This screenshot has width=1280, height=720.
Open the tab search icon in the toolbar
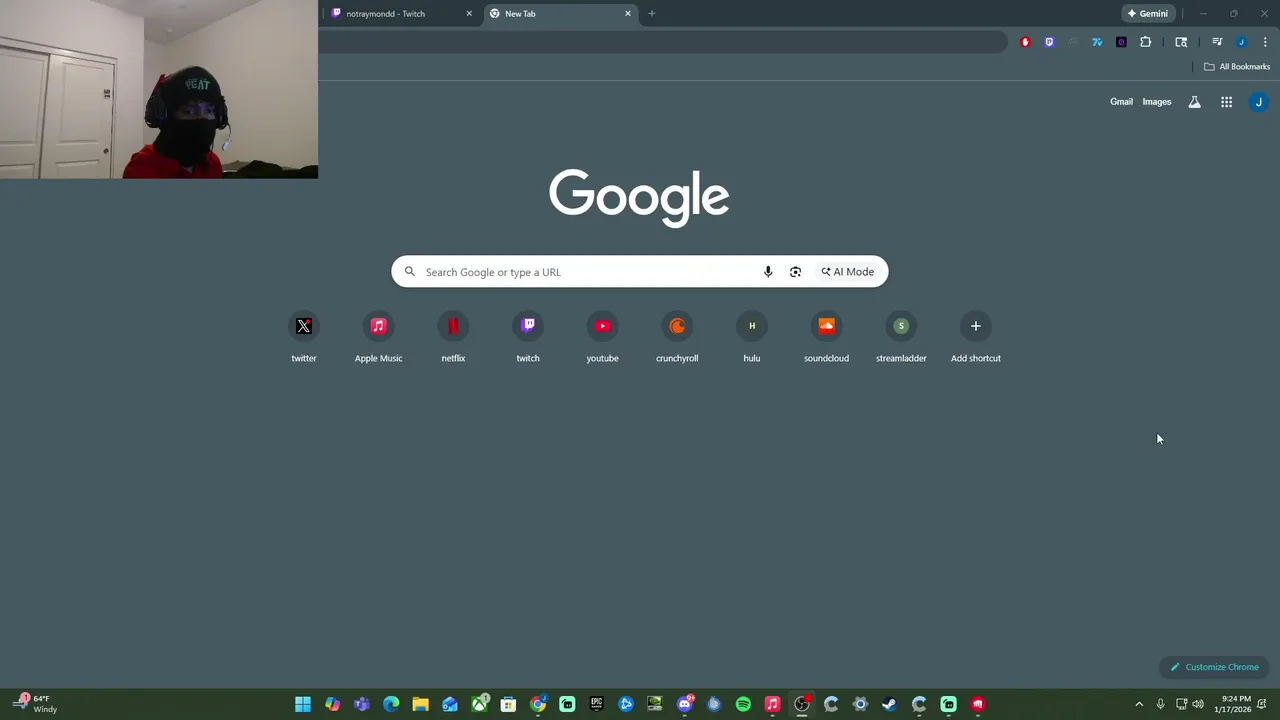pyautogui.click(x=1181, y=42)
